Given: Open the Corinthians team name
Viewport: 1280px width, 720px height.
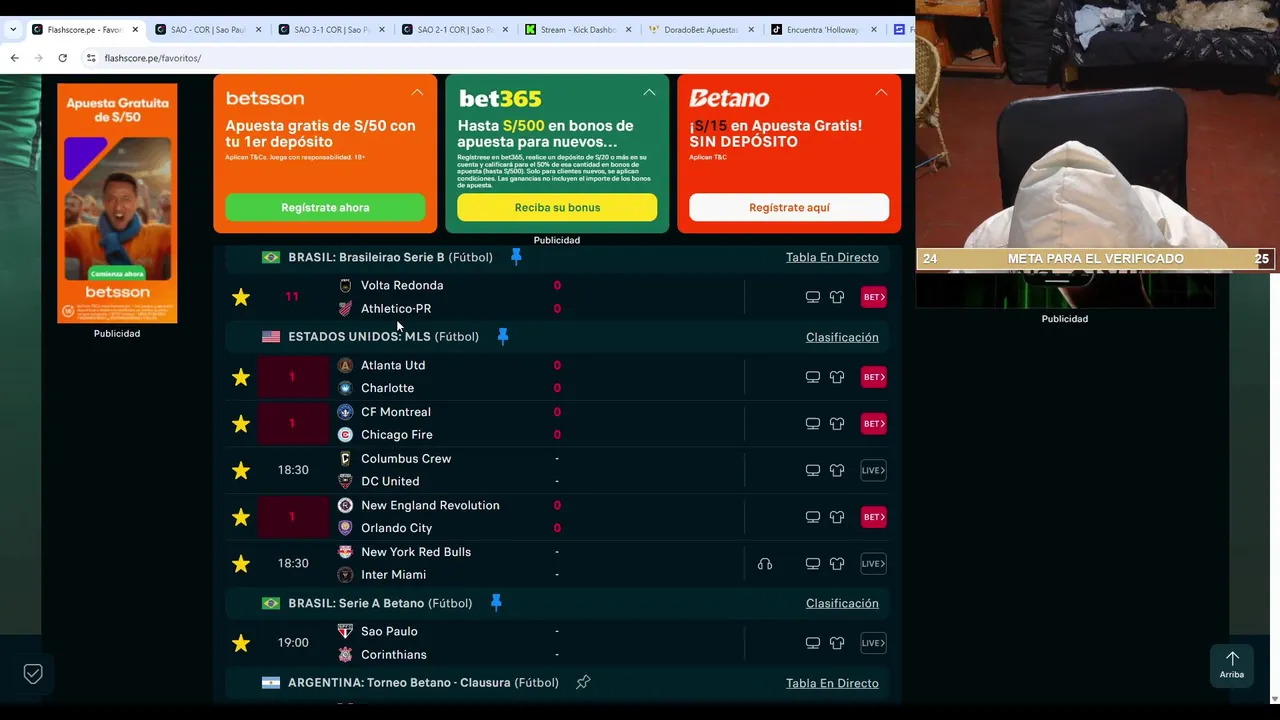Looking at the screenshot, I should pos(393,655).
